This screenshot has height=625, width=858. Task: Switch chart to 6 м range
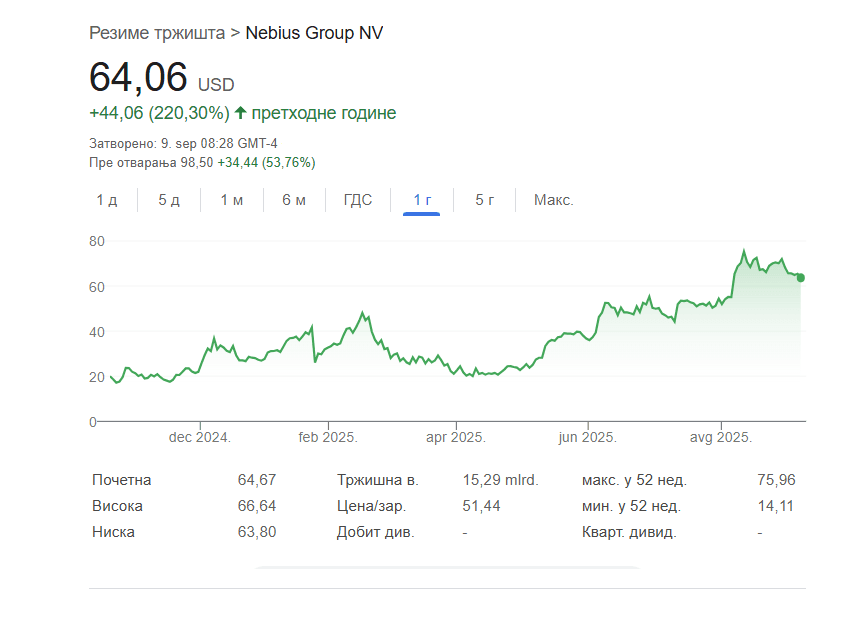(294, 200)
